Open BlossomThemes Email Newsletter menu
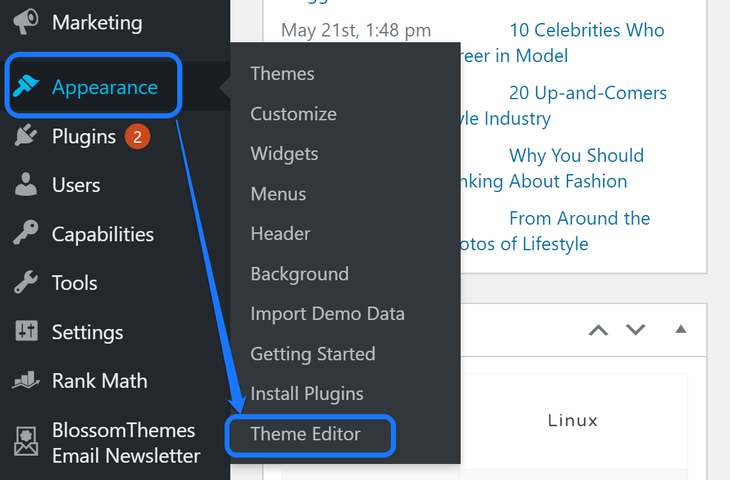730x480 pixels. pos(126,443)
